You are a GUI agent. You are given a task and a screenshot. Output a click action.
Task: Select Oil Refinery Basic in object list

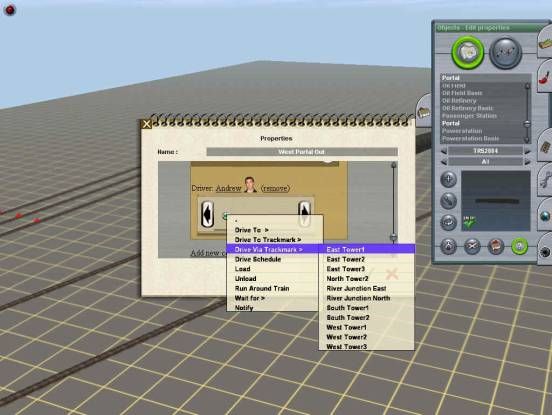[x=468, y=108]
